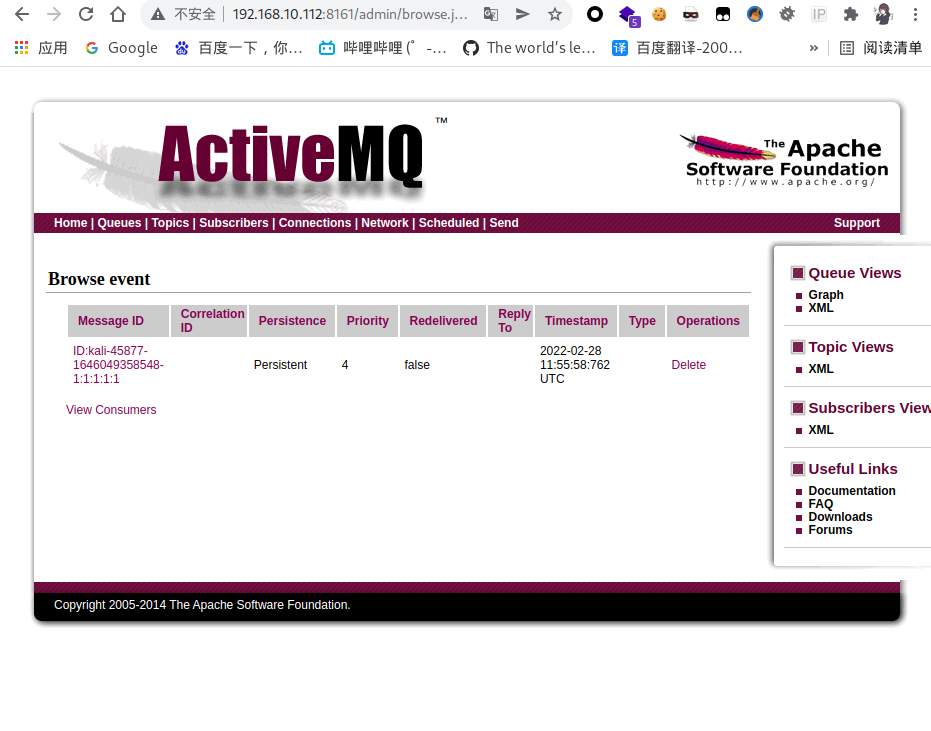931x731 pixels.
Task: Bookmark this page with the star icon
Action: click(555, 14)
